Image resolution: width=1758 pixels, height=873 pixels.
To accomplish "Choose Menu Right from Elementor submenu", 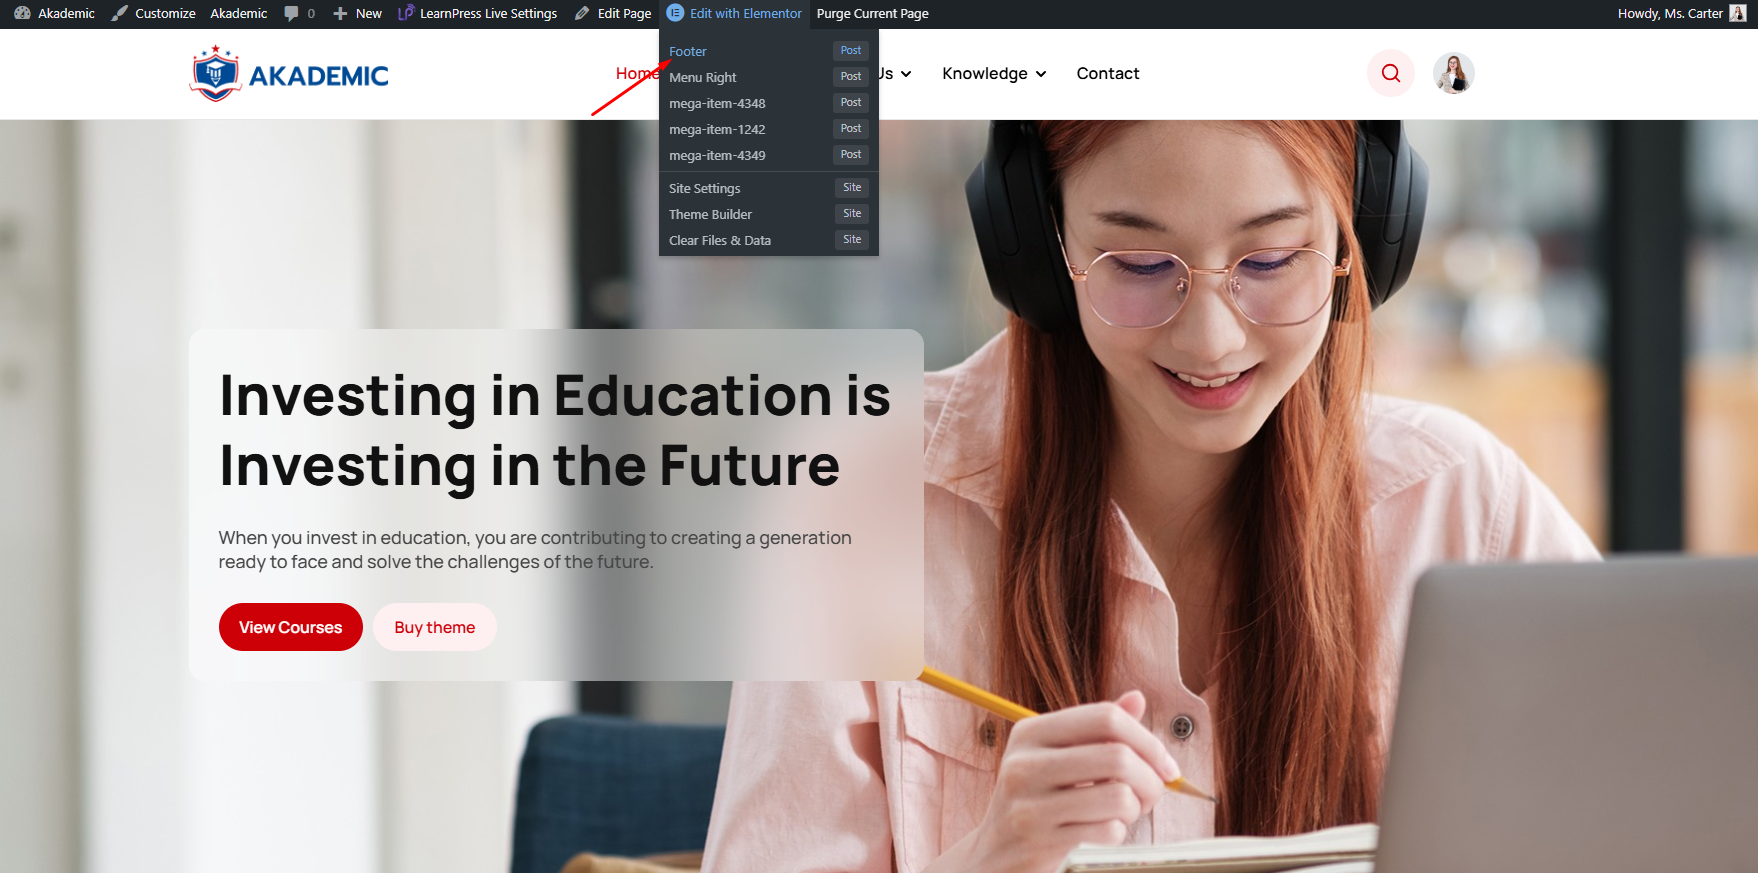I will pyautogui.click(x=703, y=78).
